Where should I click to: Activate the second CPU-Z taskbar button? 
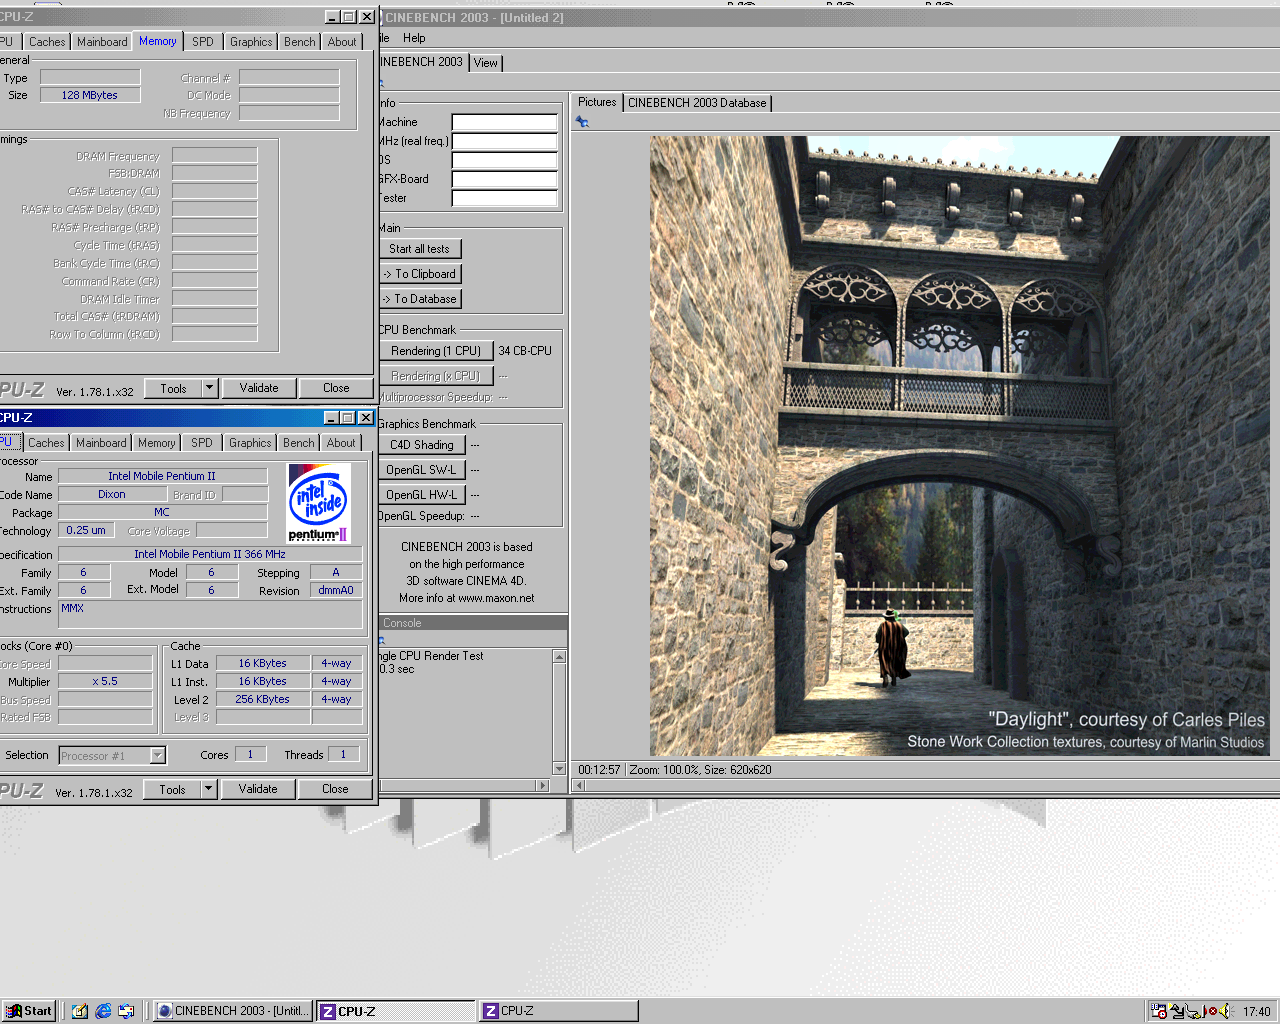[558, 1011]
